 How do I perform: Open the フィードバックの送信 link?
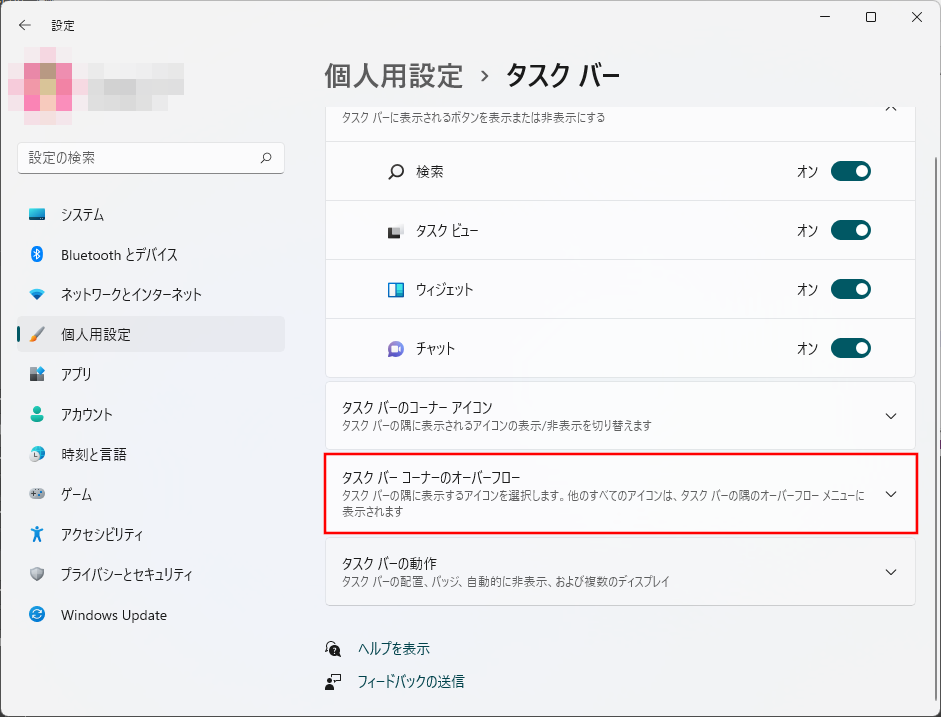[410, 682]
